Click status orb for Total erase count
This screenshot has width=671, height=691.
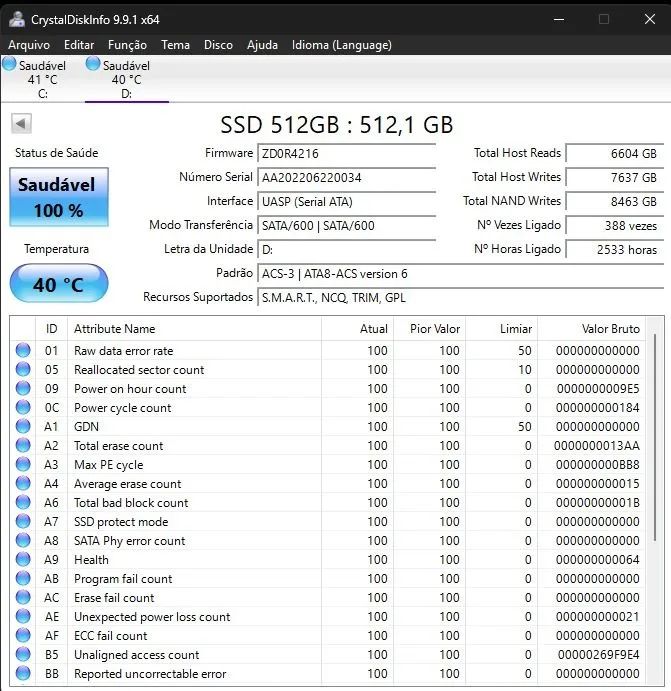23,445
